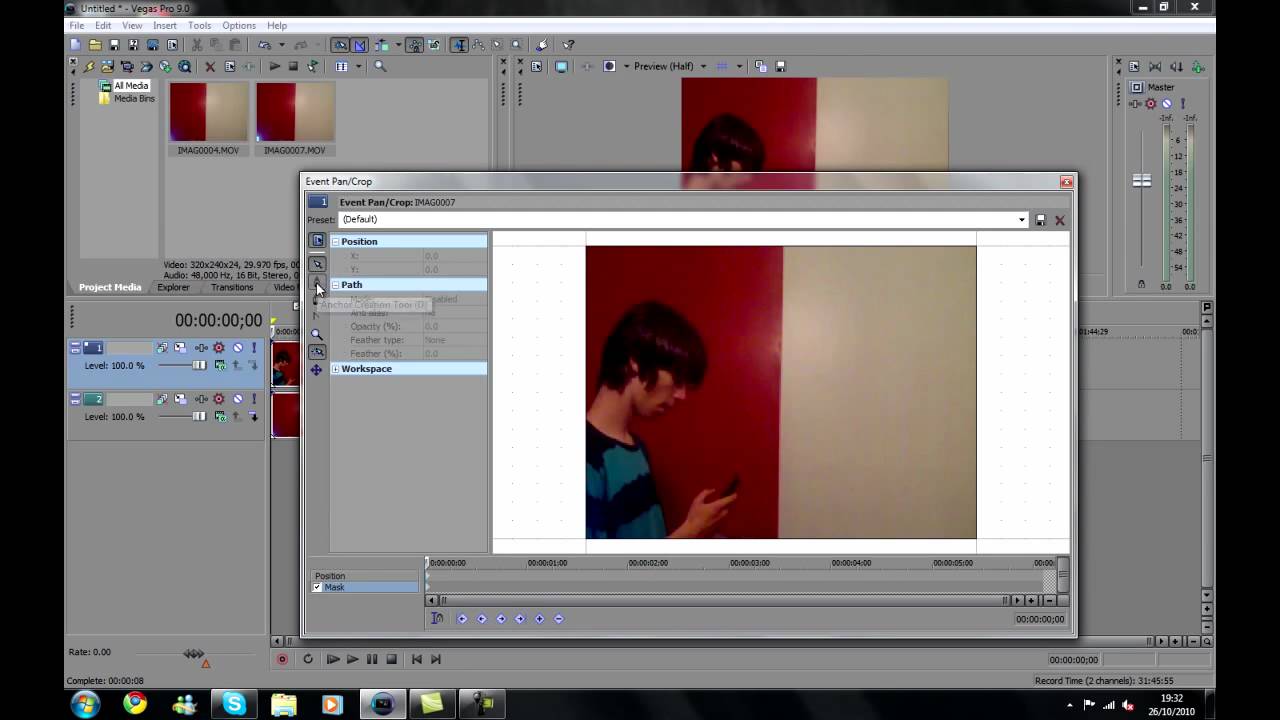Image resolution: width=1280 pixels, height=720 pixels.
Task: Adjust the track 1 Level slider
Action: tap(199, 365)
